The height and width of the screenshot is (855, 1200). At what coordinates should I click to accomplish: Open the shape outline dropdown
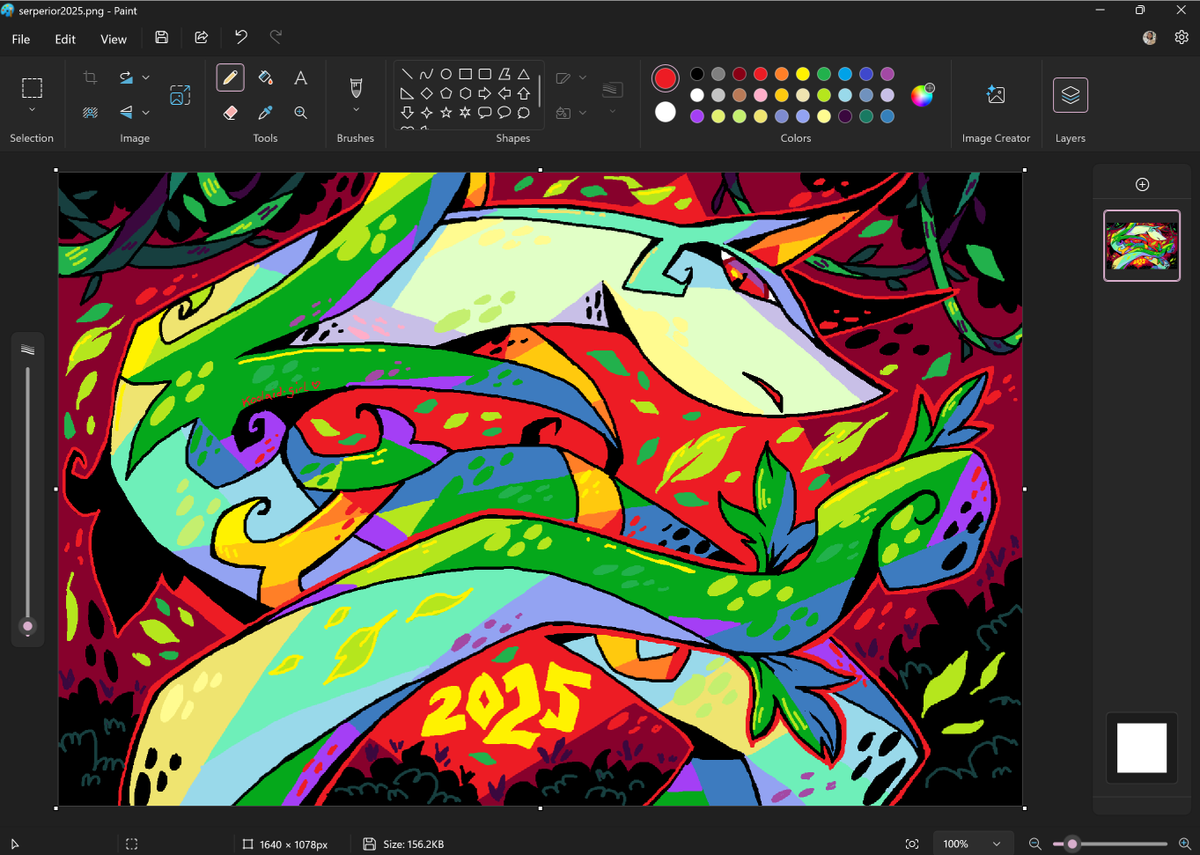tap(582, 77)
